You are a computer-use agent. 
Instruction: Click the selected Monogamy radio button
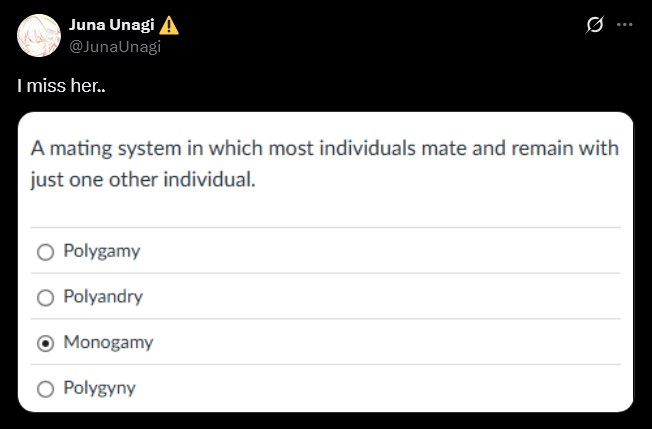pyautogui.click(x=44, y=343)
